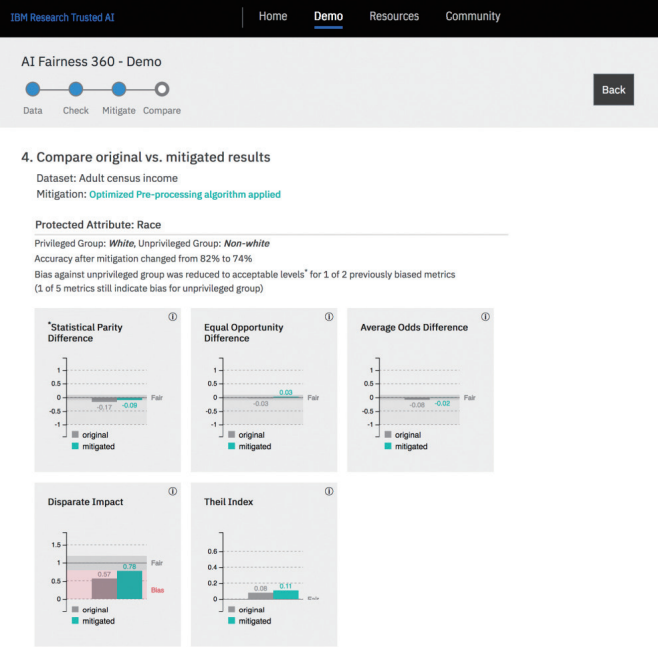This screenshot has width=658, height=647.
Task: Open the Demo navigation tab
Action: tap(328, 16)
